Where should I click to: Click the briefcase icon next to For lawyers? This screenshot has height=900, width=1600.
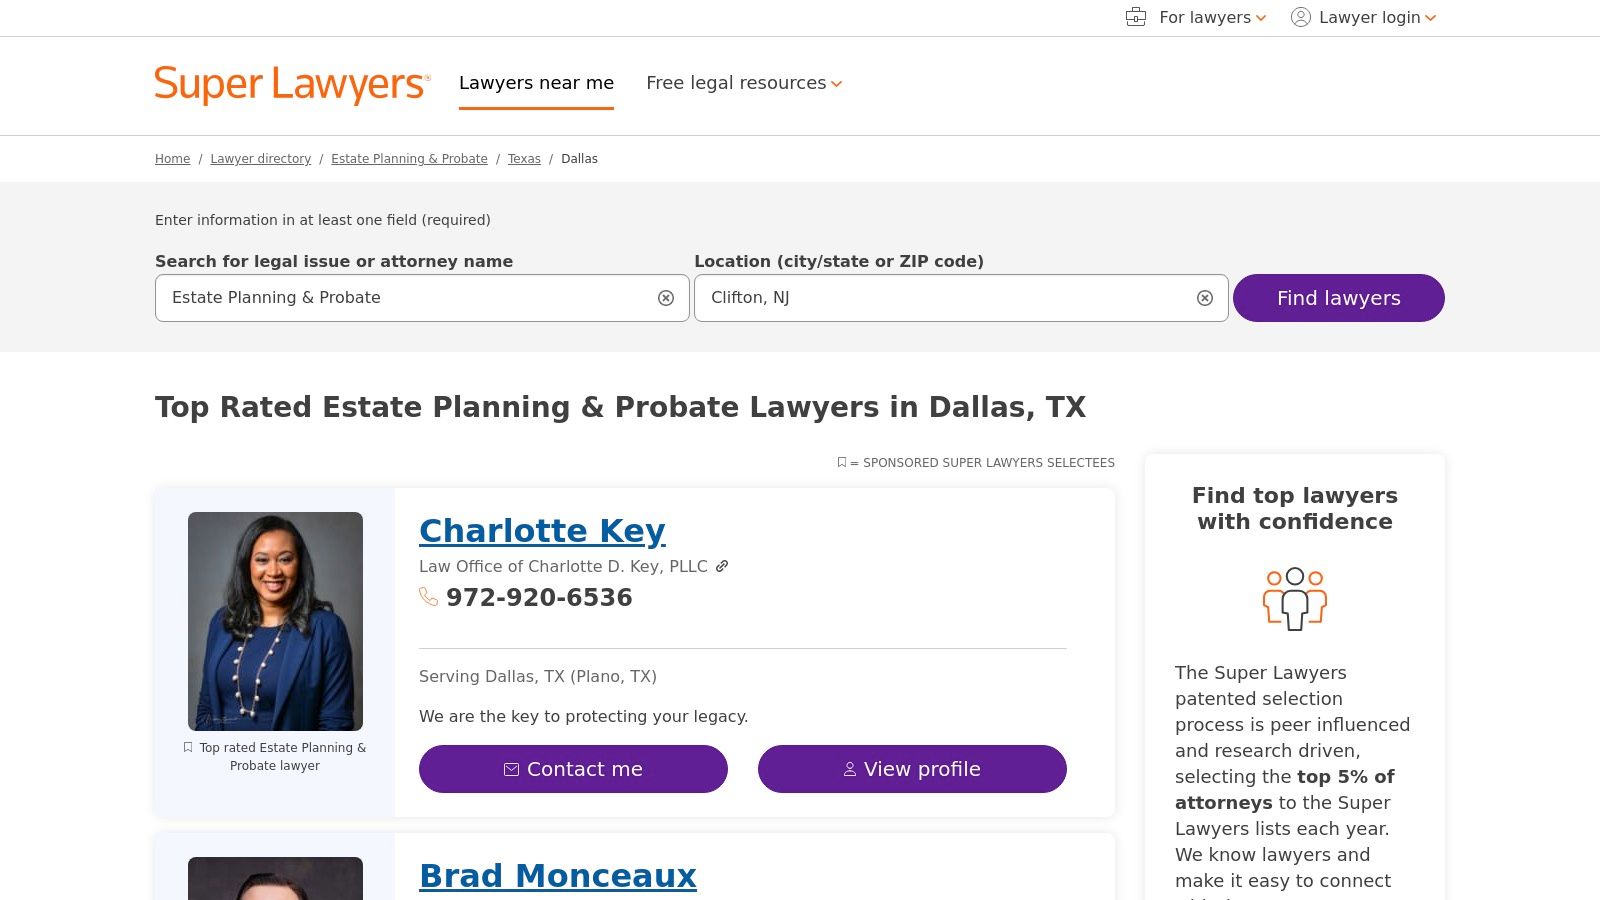(1135, 17)
